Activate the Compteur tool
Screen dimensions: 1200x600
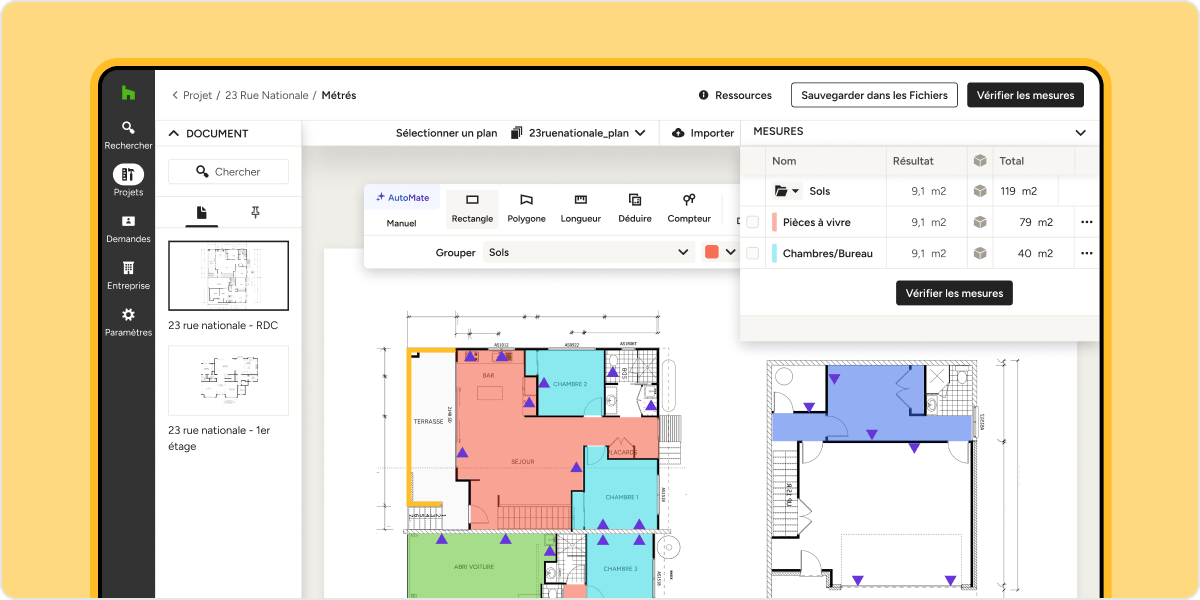click(x=688, y=208)
